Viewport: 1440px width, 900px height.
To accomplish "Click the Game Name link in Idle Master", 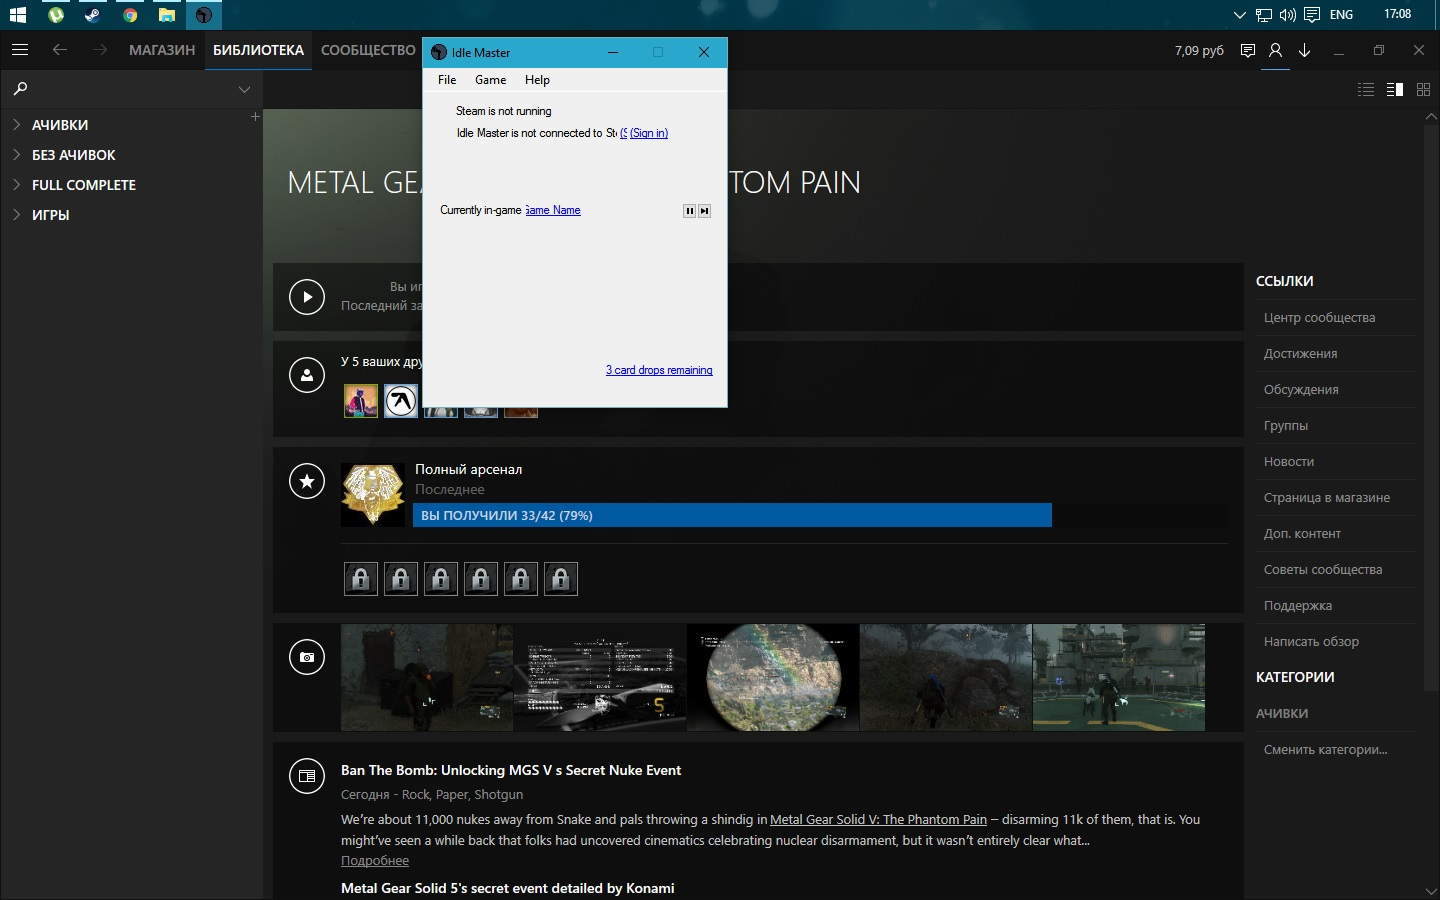I will pyautogui.click(x=553, y=210).
